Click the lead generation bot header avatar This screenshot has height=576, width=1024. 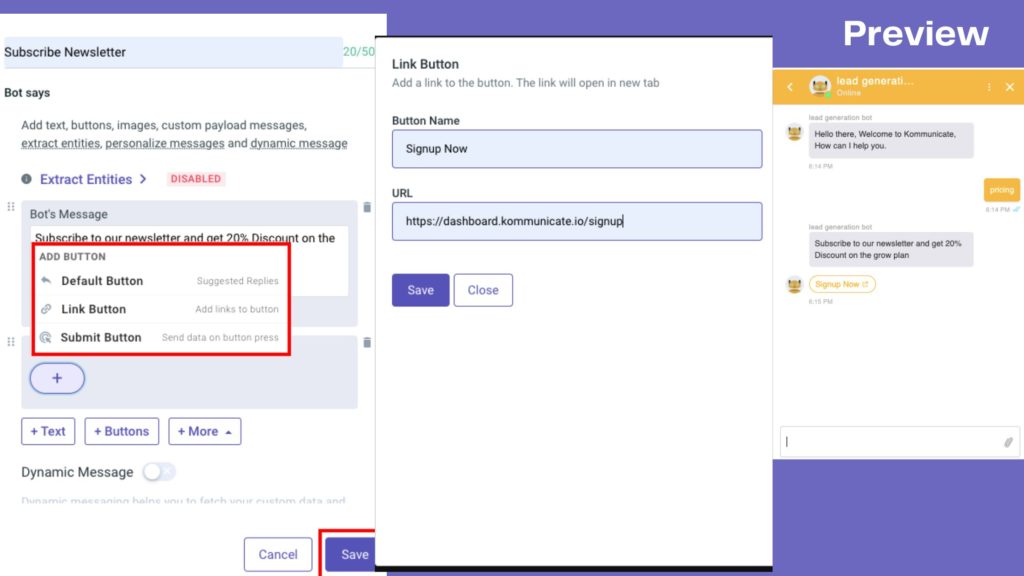coord(820,86)
